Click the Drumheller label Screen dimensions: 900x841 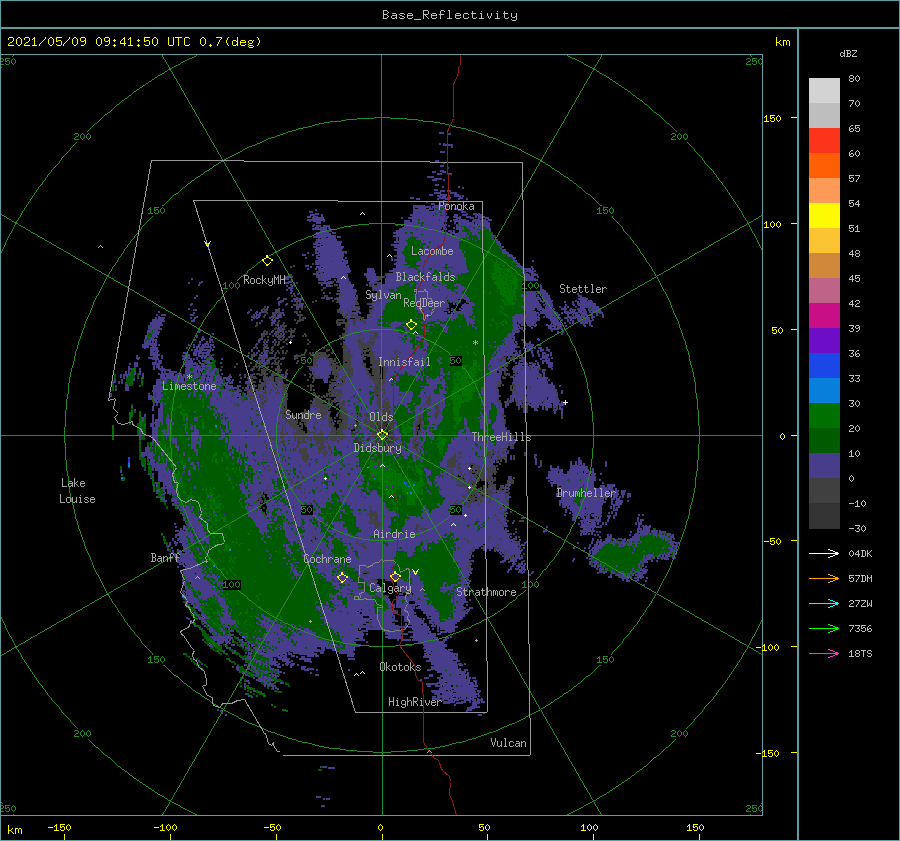[x=586, y=493]
